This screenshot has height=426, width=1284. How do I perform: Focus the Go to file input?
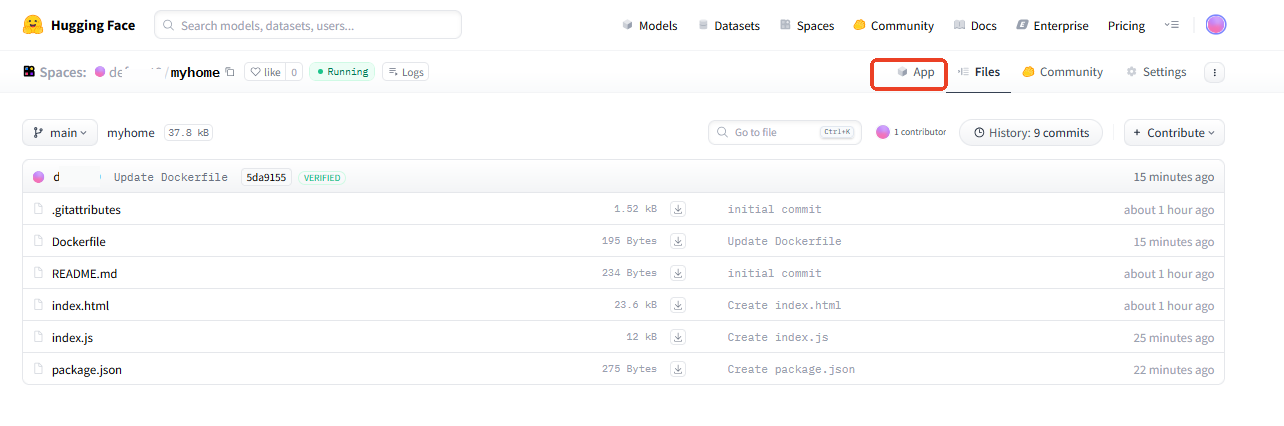[x=775, y=133]
